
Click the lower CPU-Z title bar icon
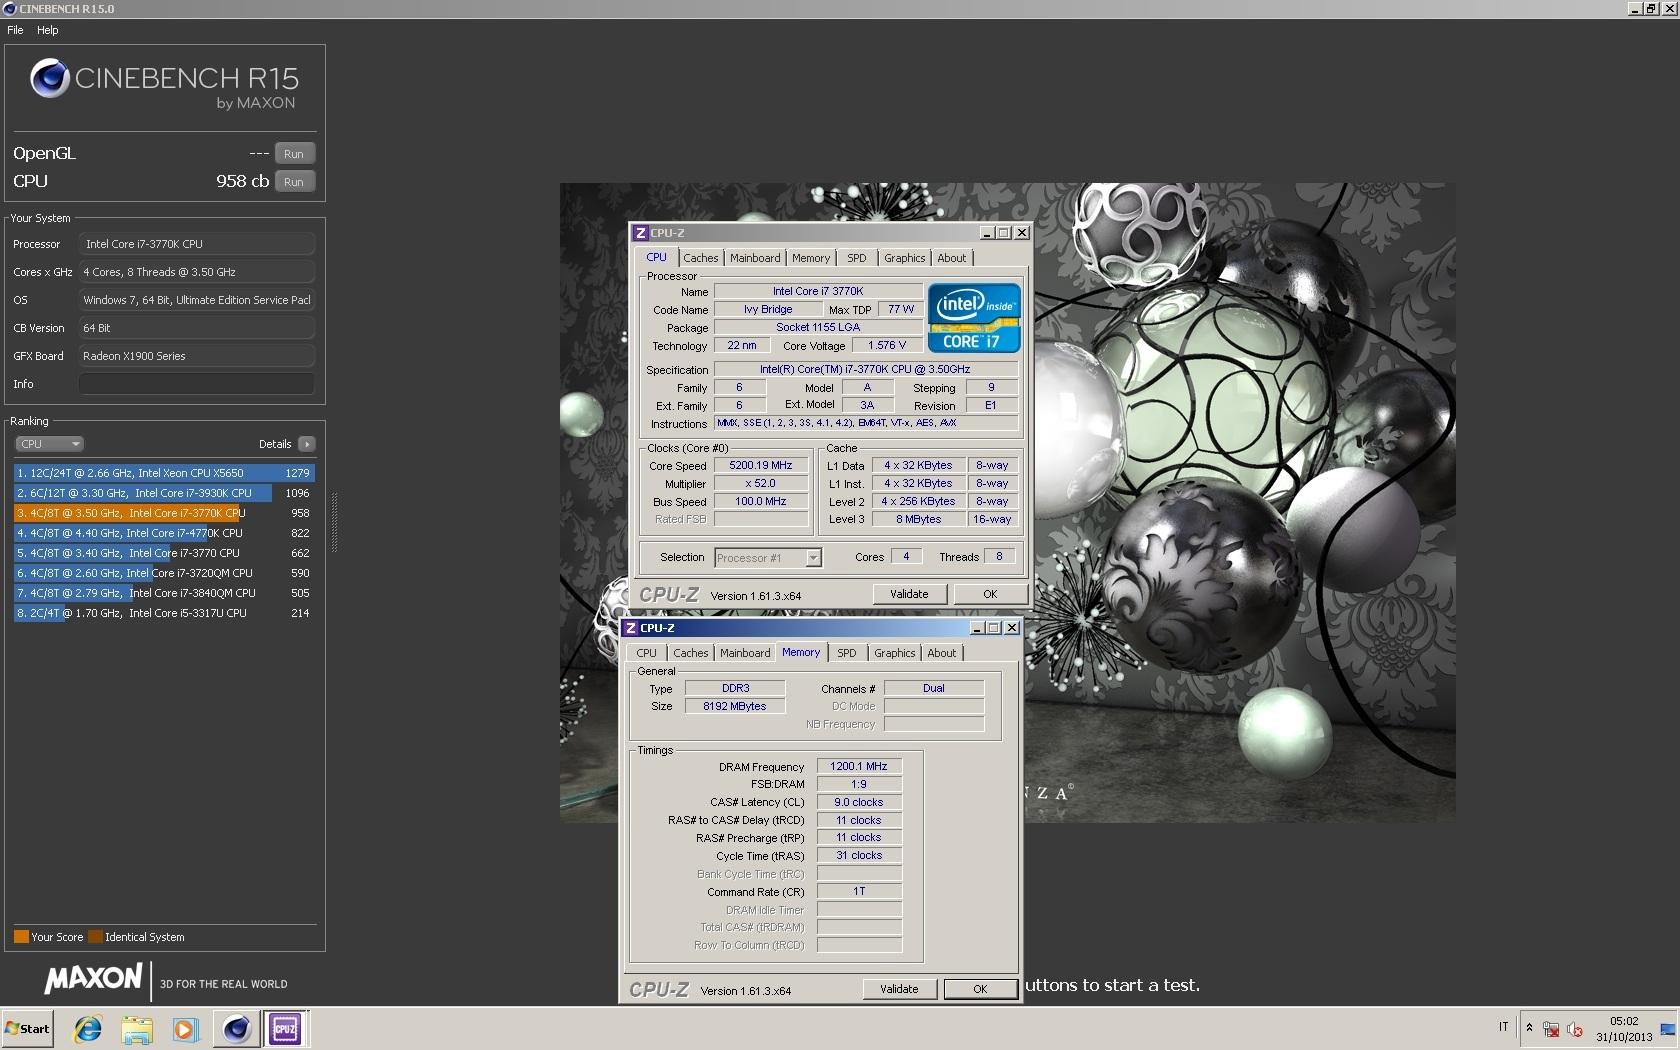pos(631,628)
